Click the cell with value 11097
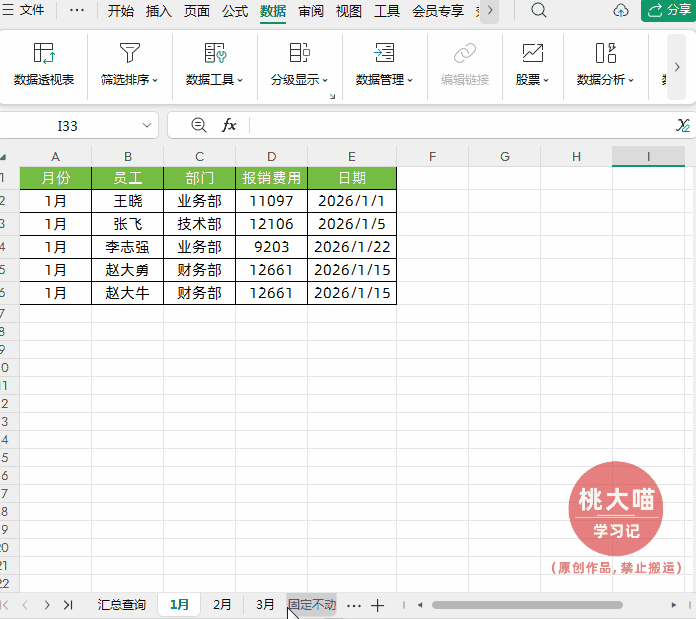This screenshot has height=619, width=696. tap(271, 201)
